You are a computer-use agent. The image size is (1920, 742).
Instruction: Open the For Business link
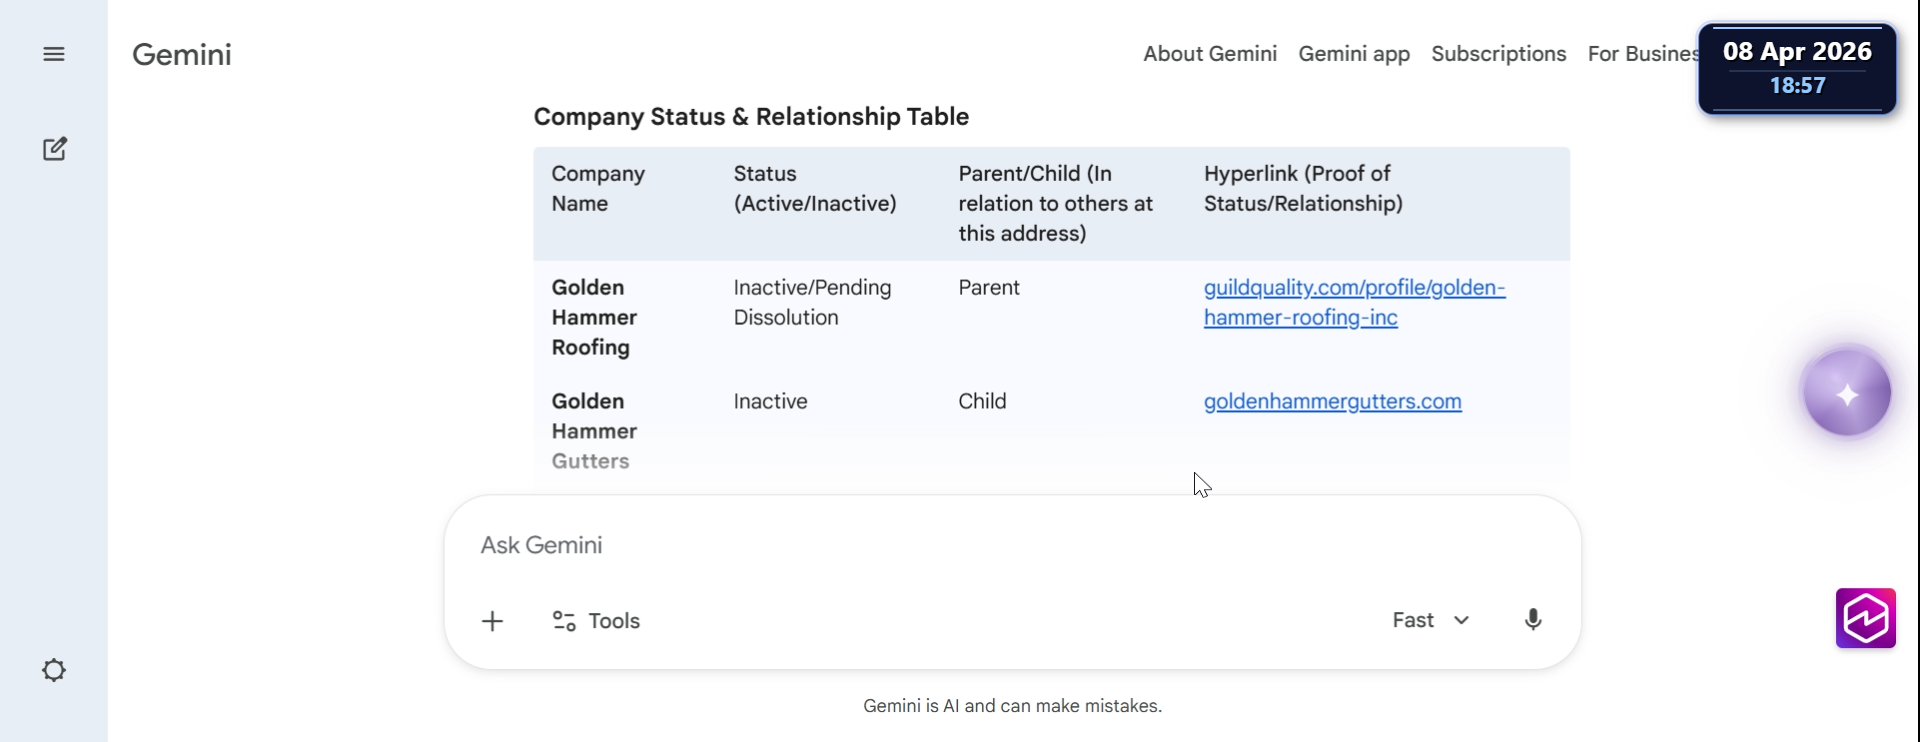pyautogui.click(x=1642, y=54)
